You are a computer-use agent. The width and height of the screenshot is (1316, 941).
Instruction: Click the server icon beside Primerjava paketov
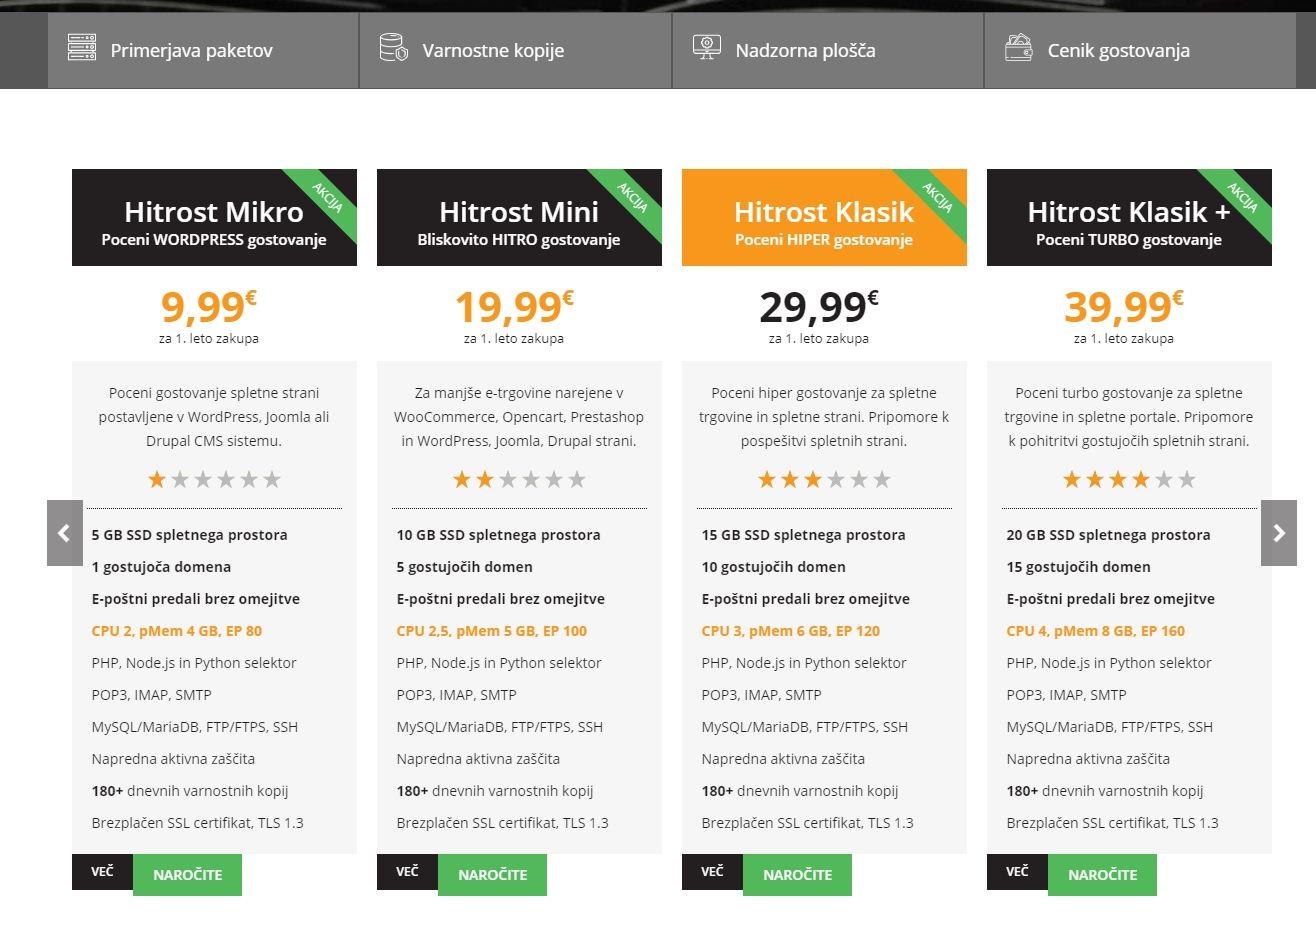pos(82,48)
